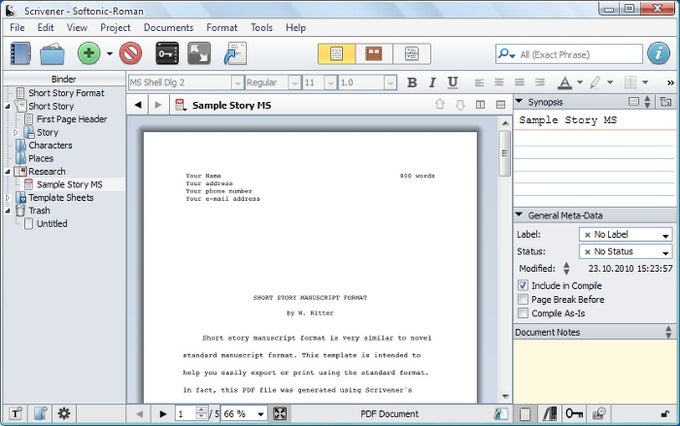The width and height of the screenshot is (680, 426).
Task: Open the View menu
Action: 77,28
